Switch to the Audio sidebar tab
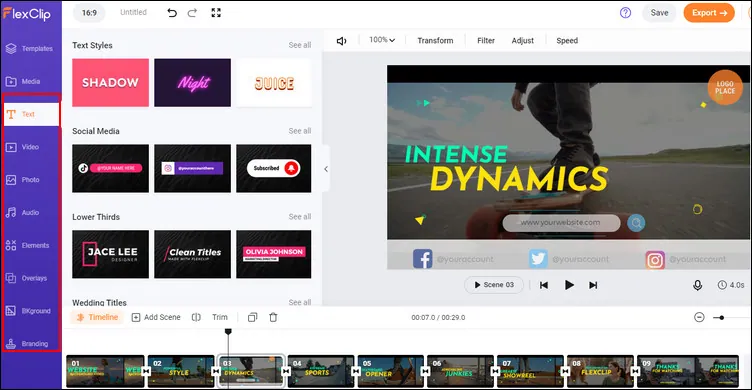Image resolution: width=752 pixels, height=390 pixels. 30,213
